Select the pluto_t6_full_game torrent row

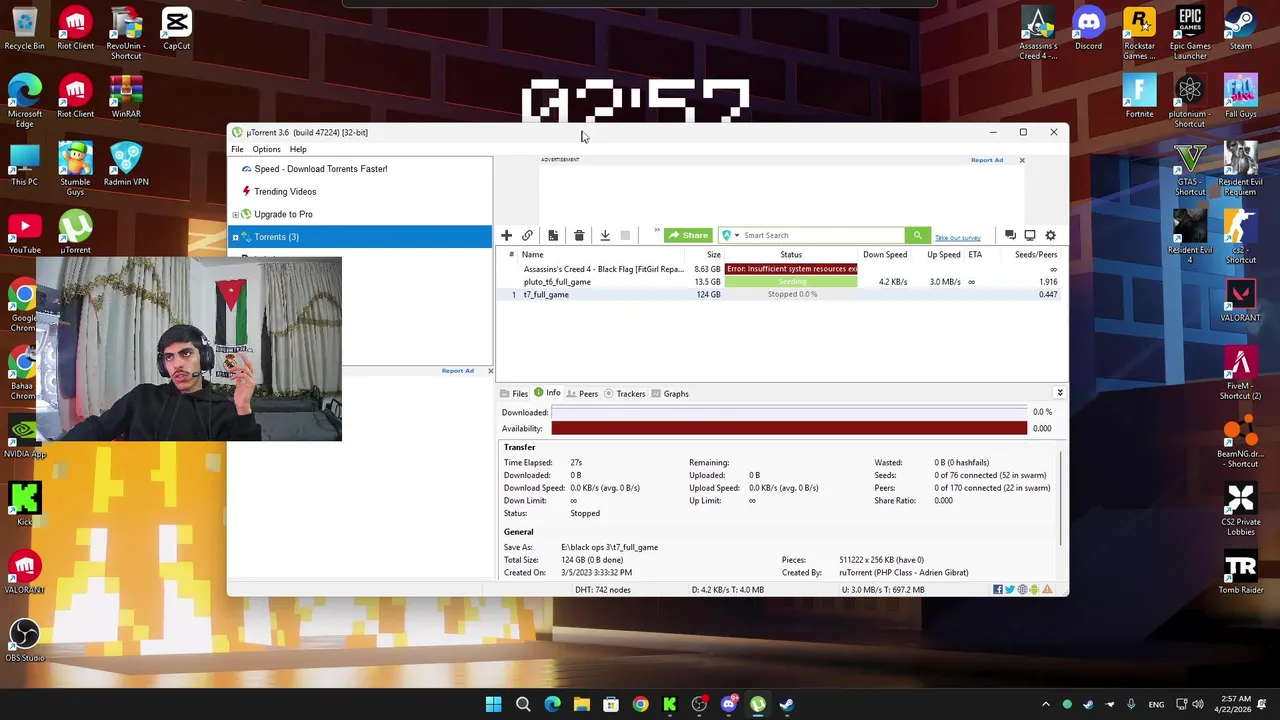pyautogui.click(x=782, y=282)
